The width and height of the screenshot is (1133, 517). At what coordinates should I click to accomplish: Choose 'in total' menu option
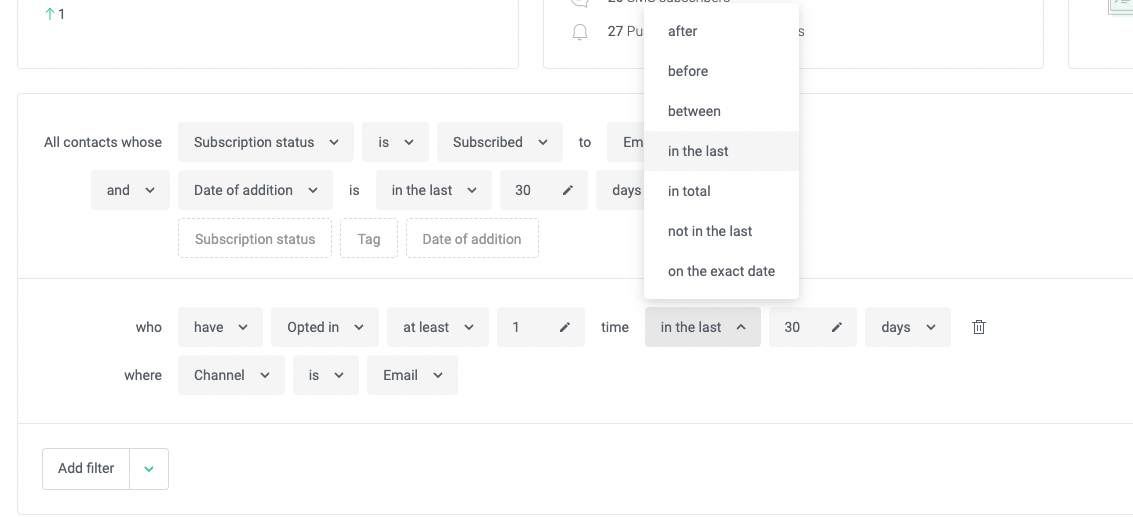[x=721, y=191]
